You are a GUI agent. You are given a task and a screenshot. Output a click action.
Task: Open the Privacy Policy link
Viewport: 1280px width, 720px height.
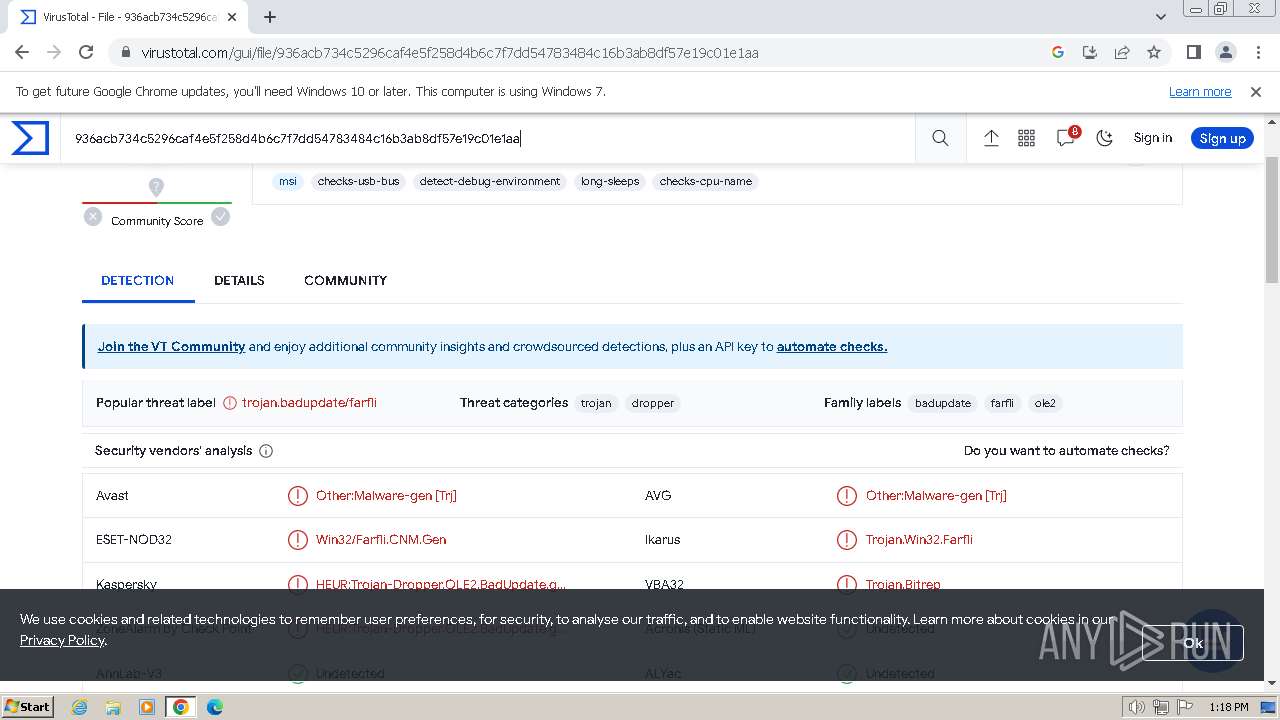coord(62,640)
